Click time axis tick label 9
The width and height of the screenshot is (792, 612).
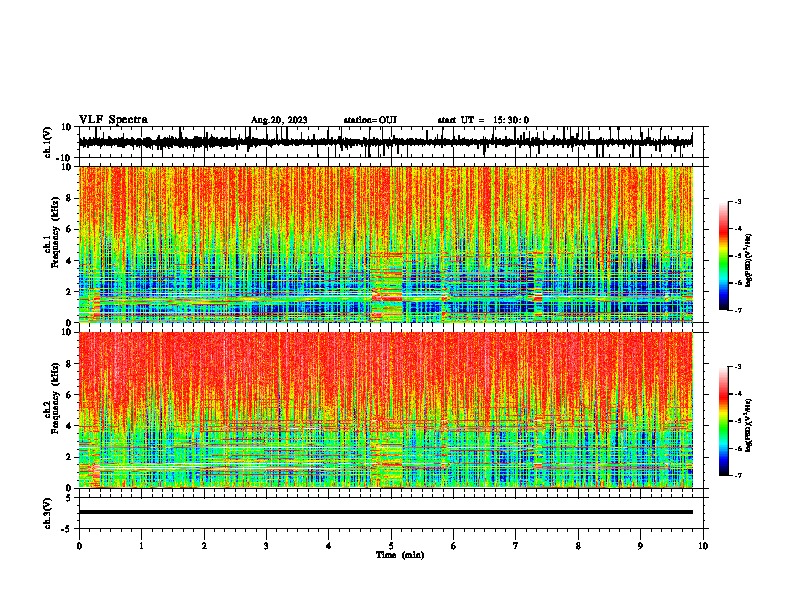point(640,546)
